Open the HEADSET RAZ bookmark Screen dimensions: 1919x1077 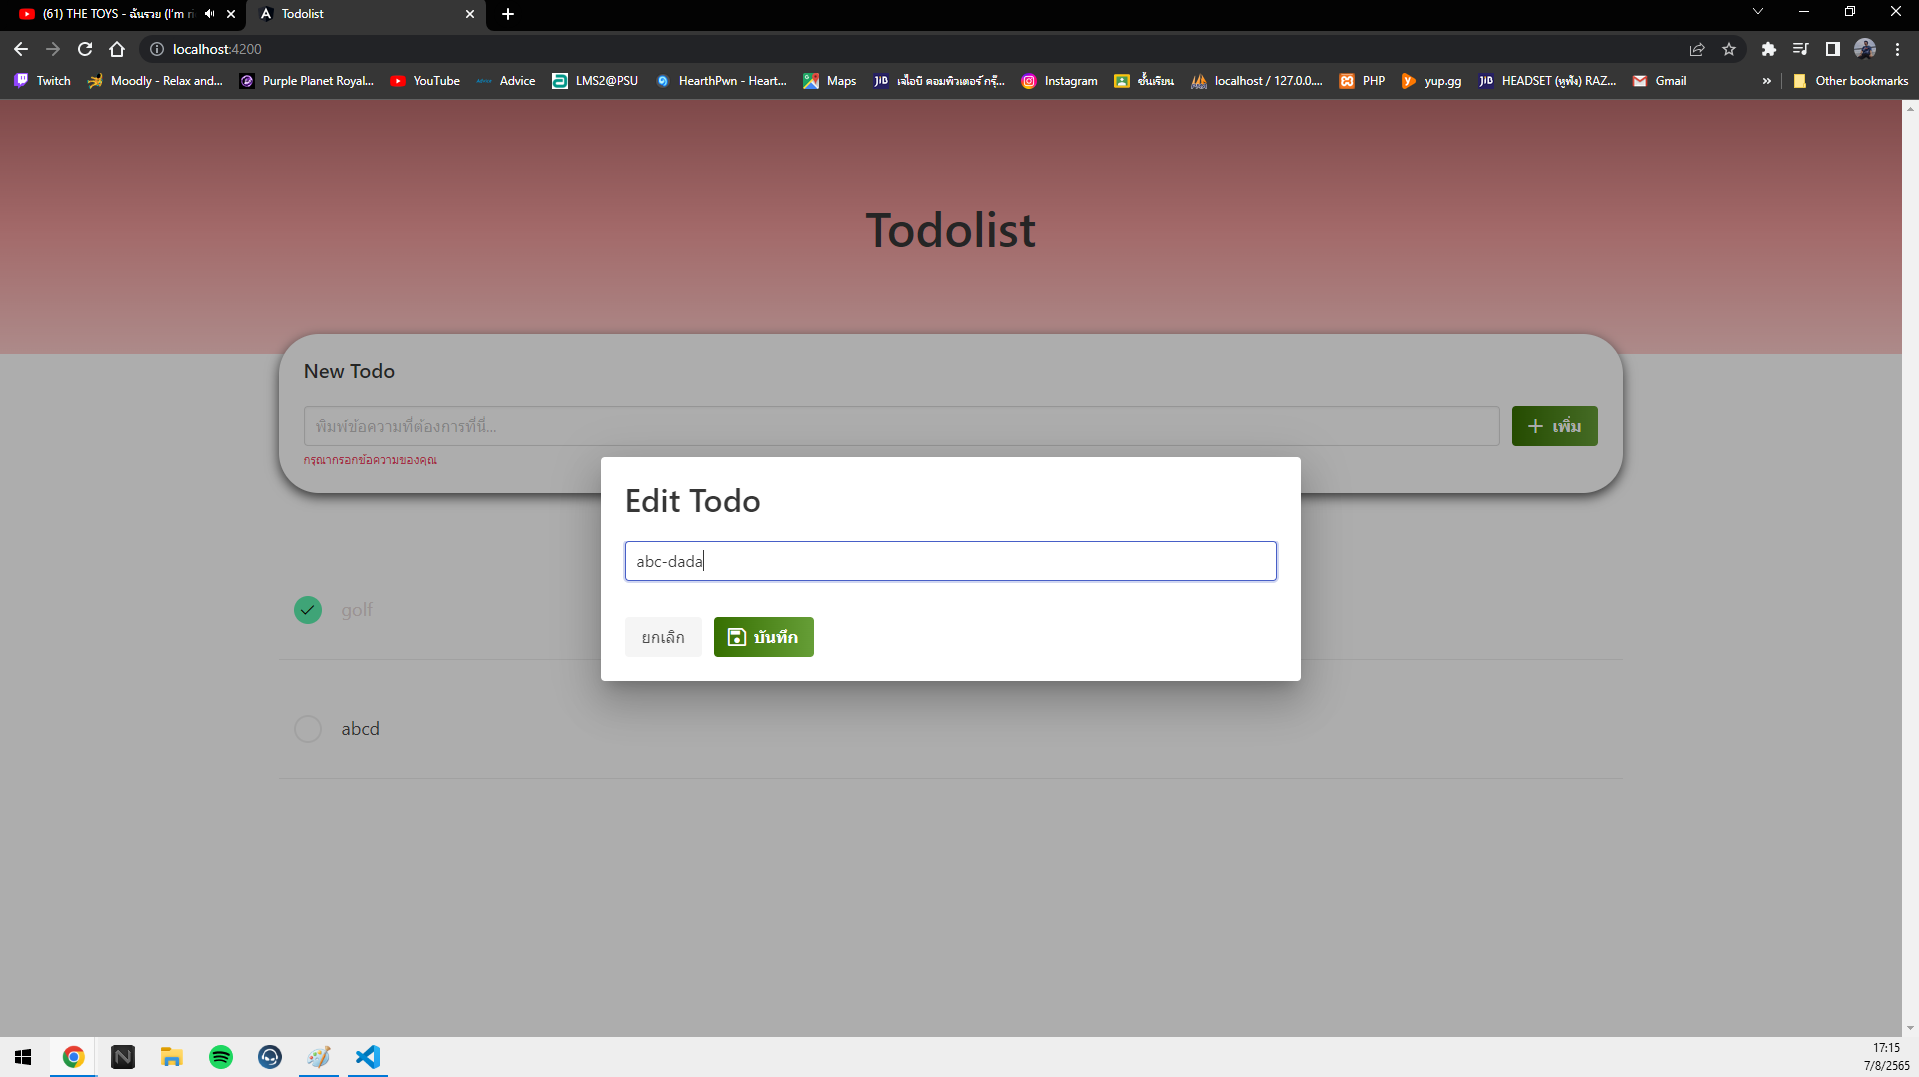(x=1547, y=81)
